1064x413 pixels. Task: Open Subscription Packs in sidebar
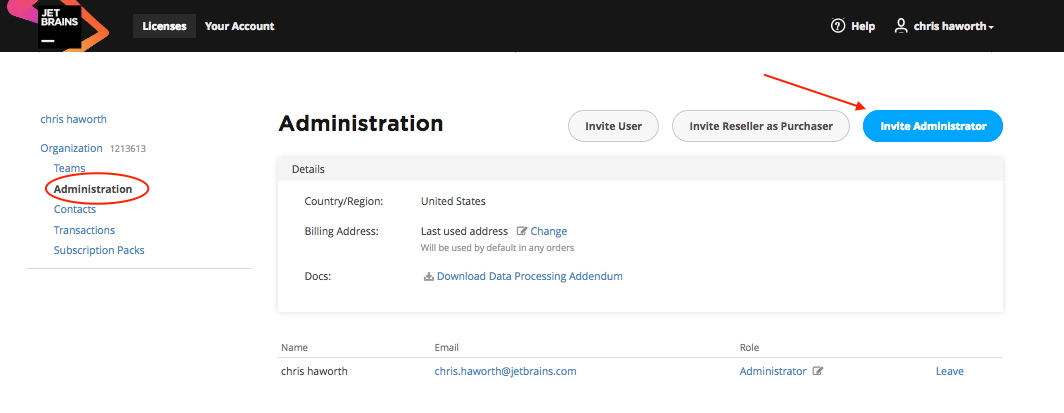pyautogui.click(x=99, y=250)
